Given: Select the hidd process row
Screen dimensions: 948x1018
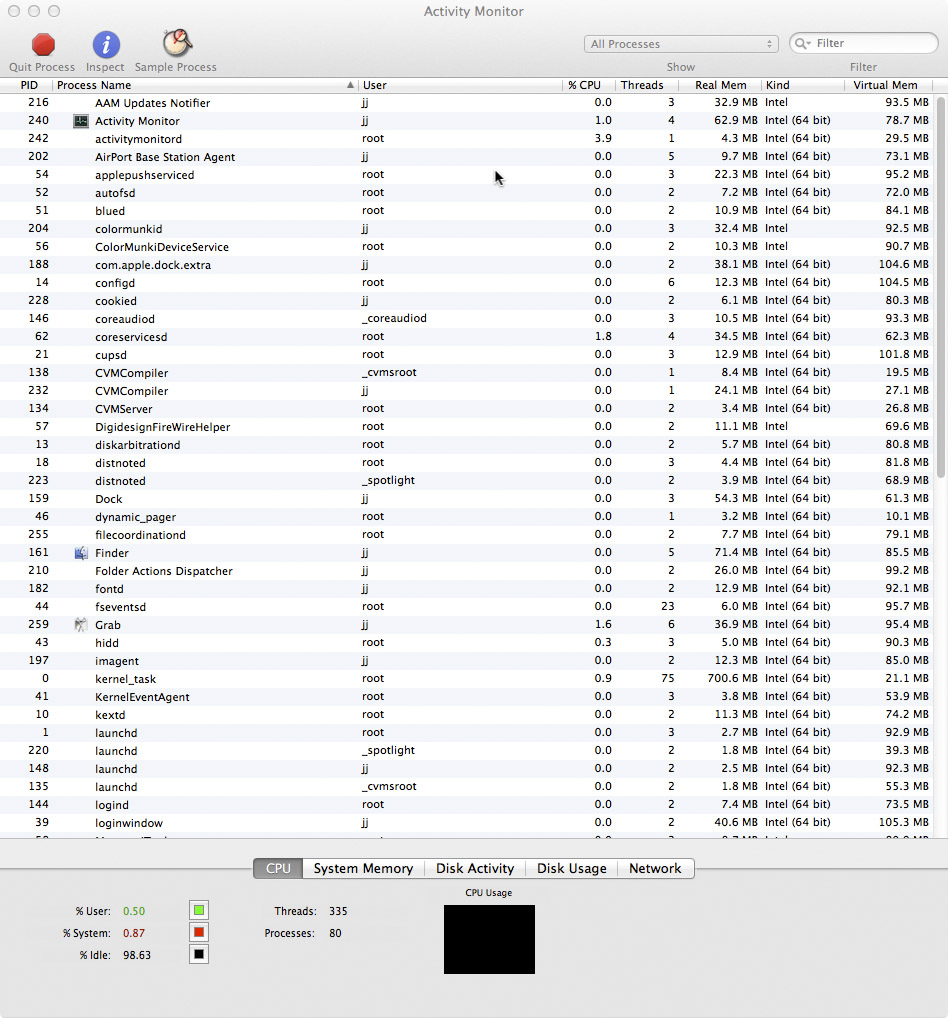Looking at the screenshot, I should point(468,643).
